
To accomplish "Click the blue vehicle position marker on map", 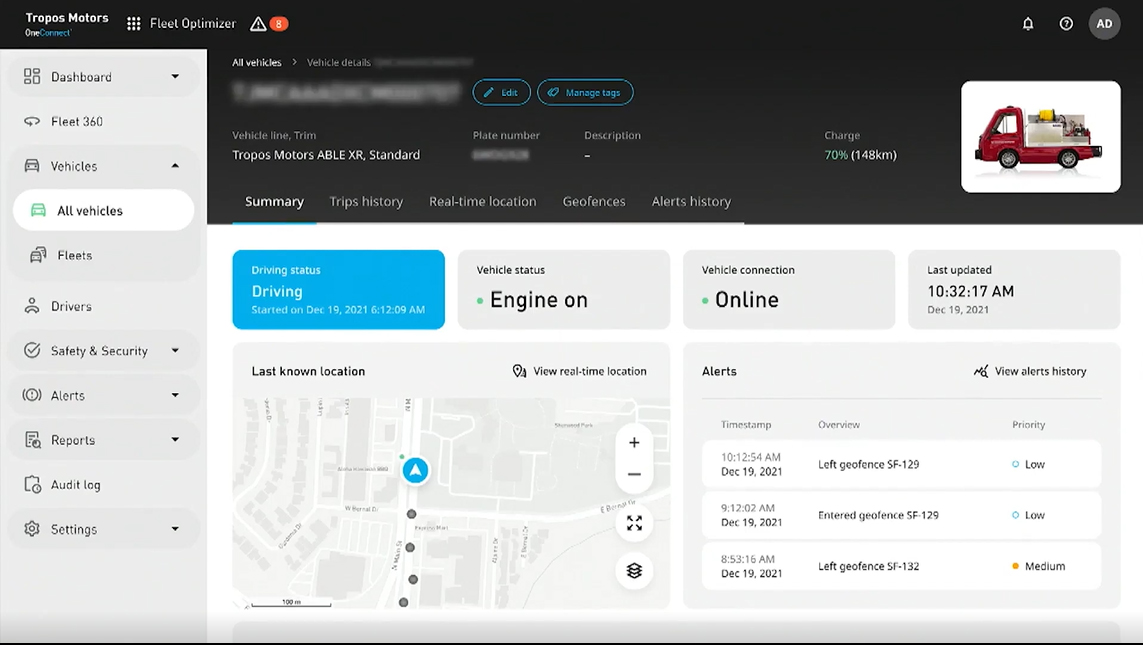I will (416, 471).
